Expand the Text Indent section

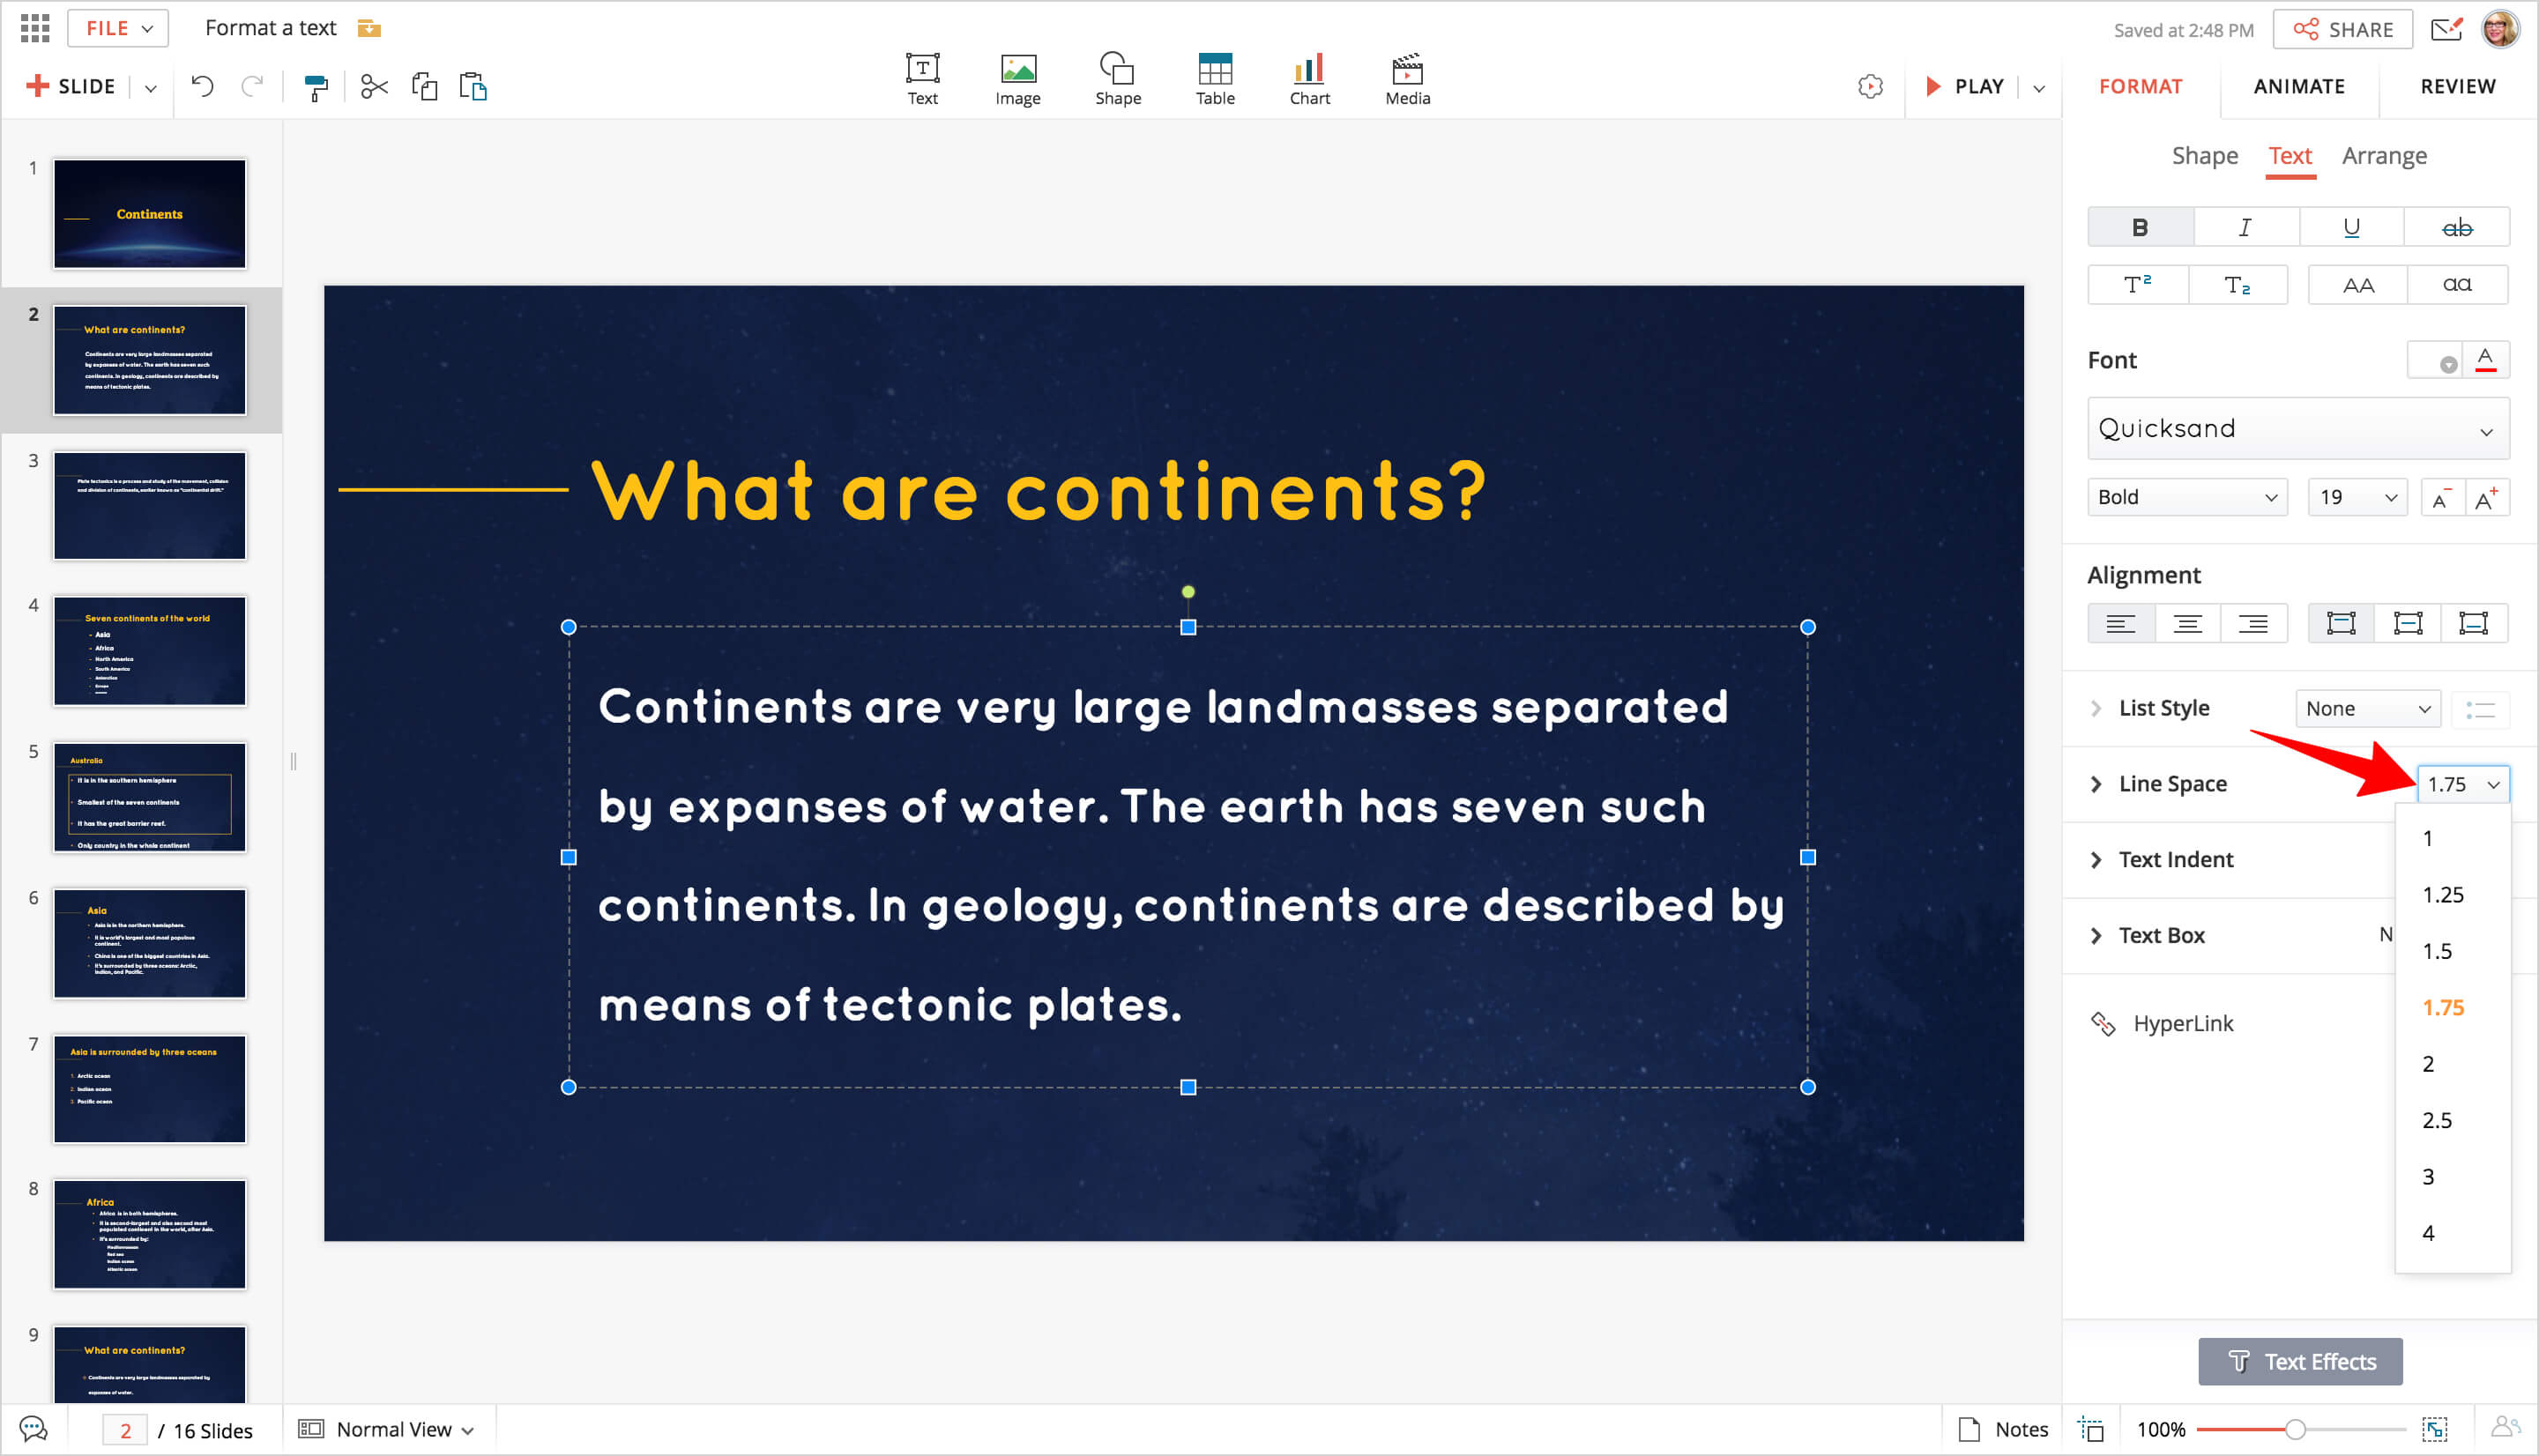(x=2175, y=860)
